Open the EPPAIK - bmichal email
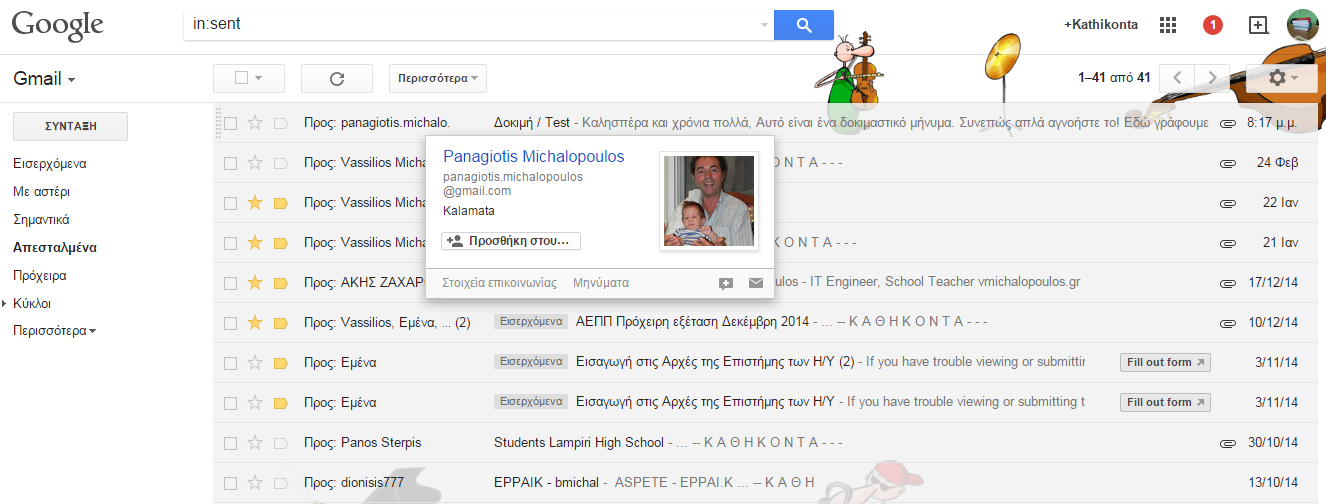The height and width of the screenshot is (504, 1326). [546, 483]
